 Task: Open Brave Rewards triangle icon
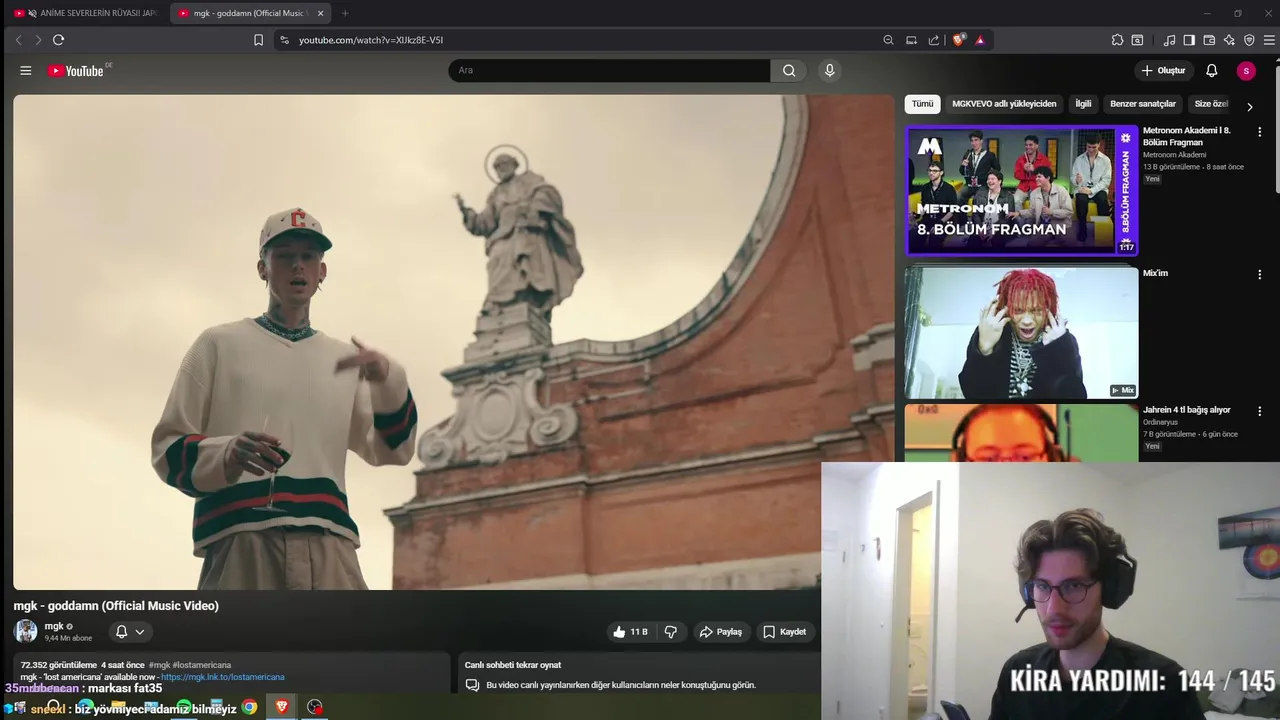(x=980, y=40)
